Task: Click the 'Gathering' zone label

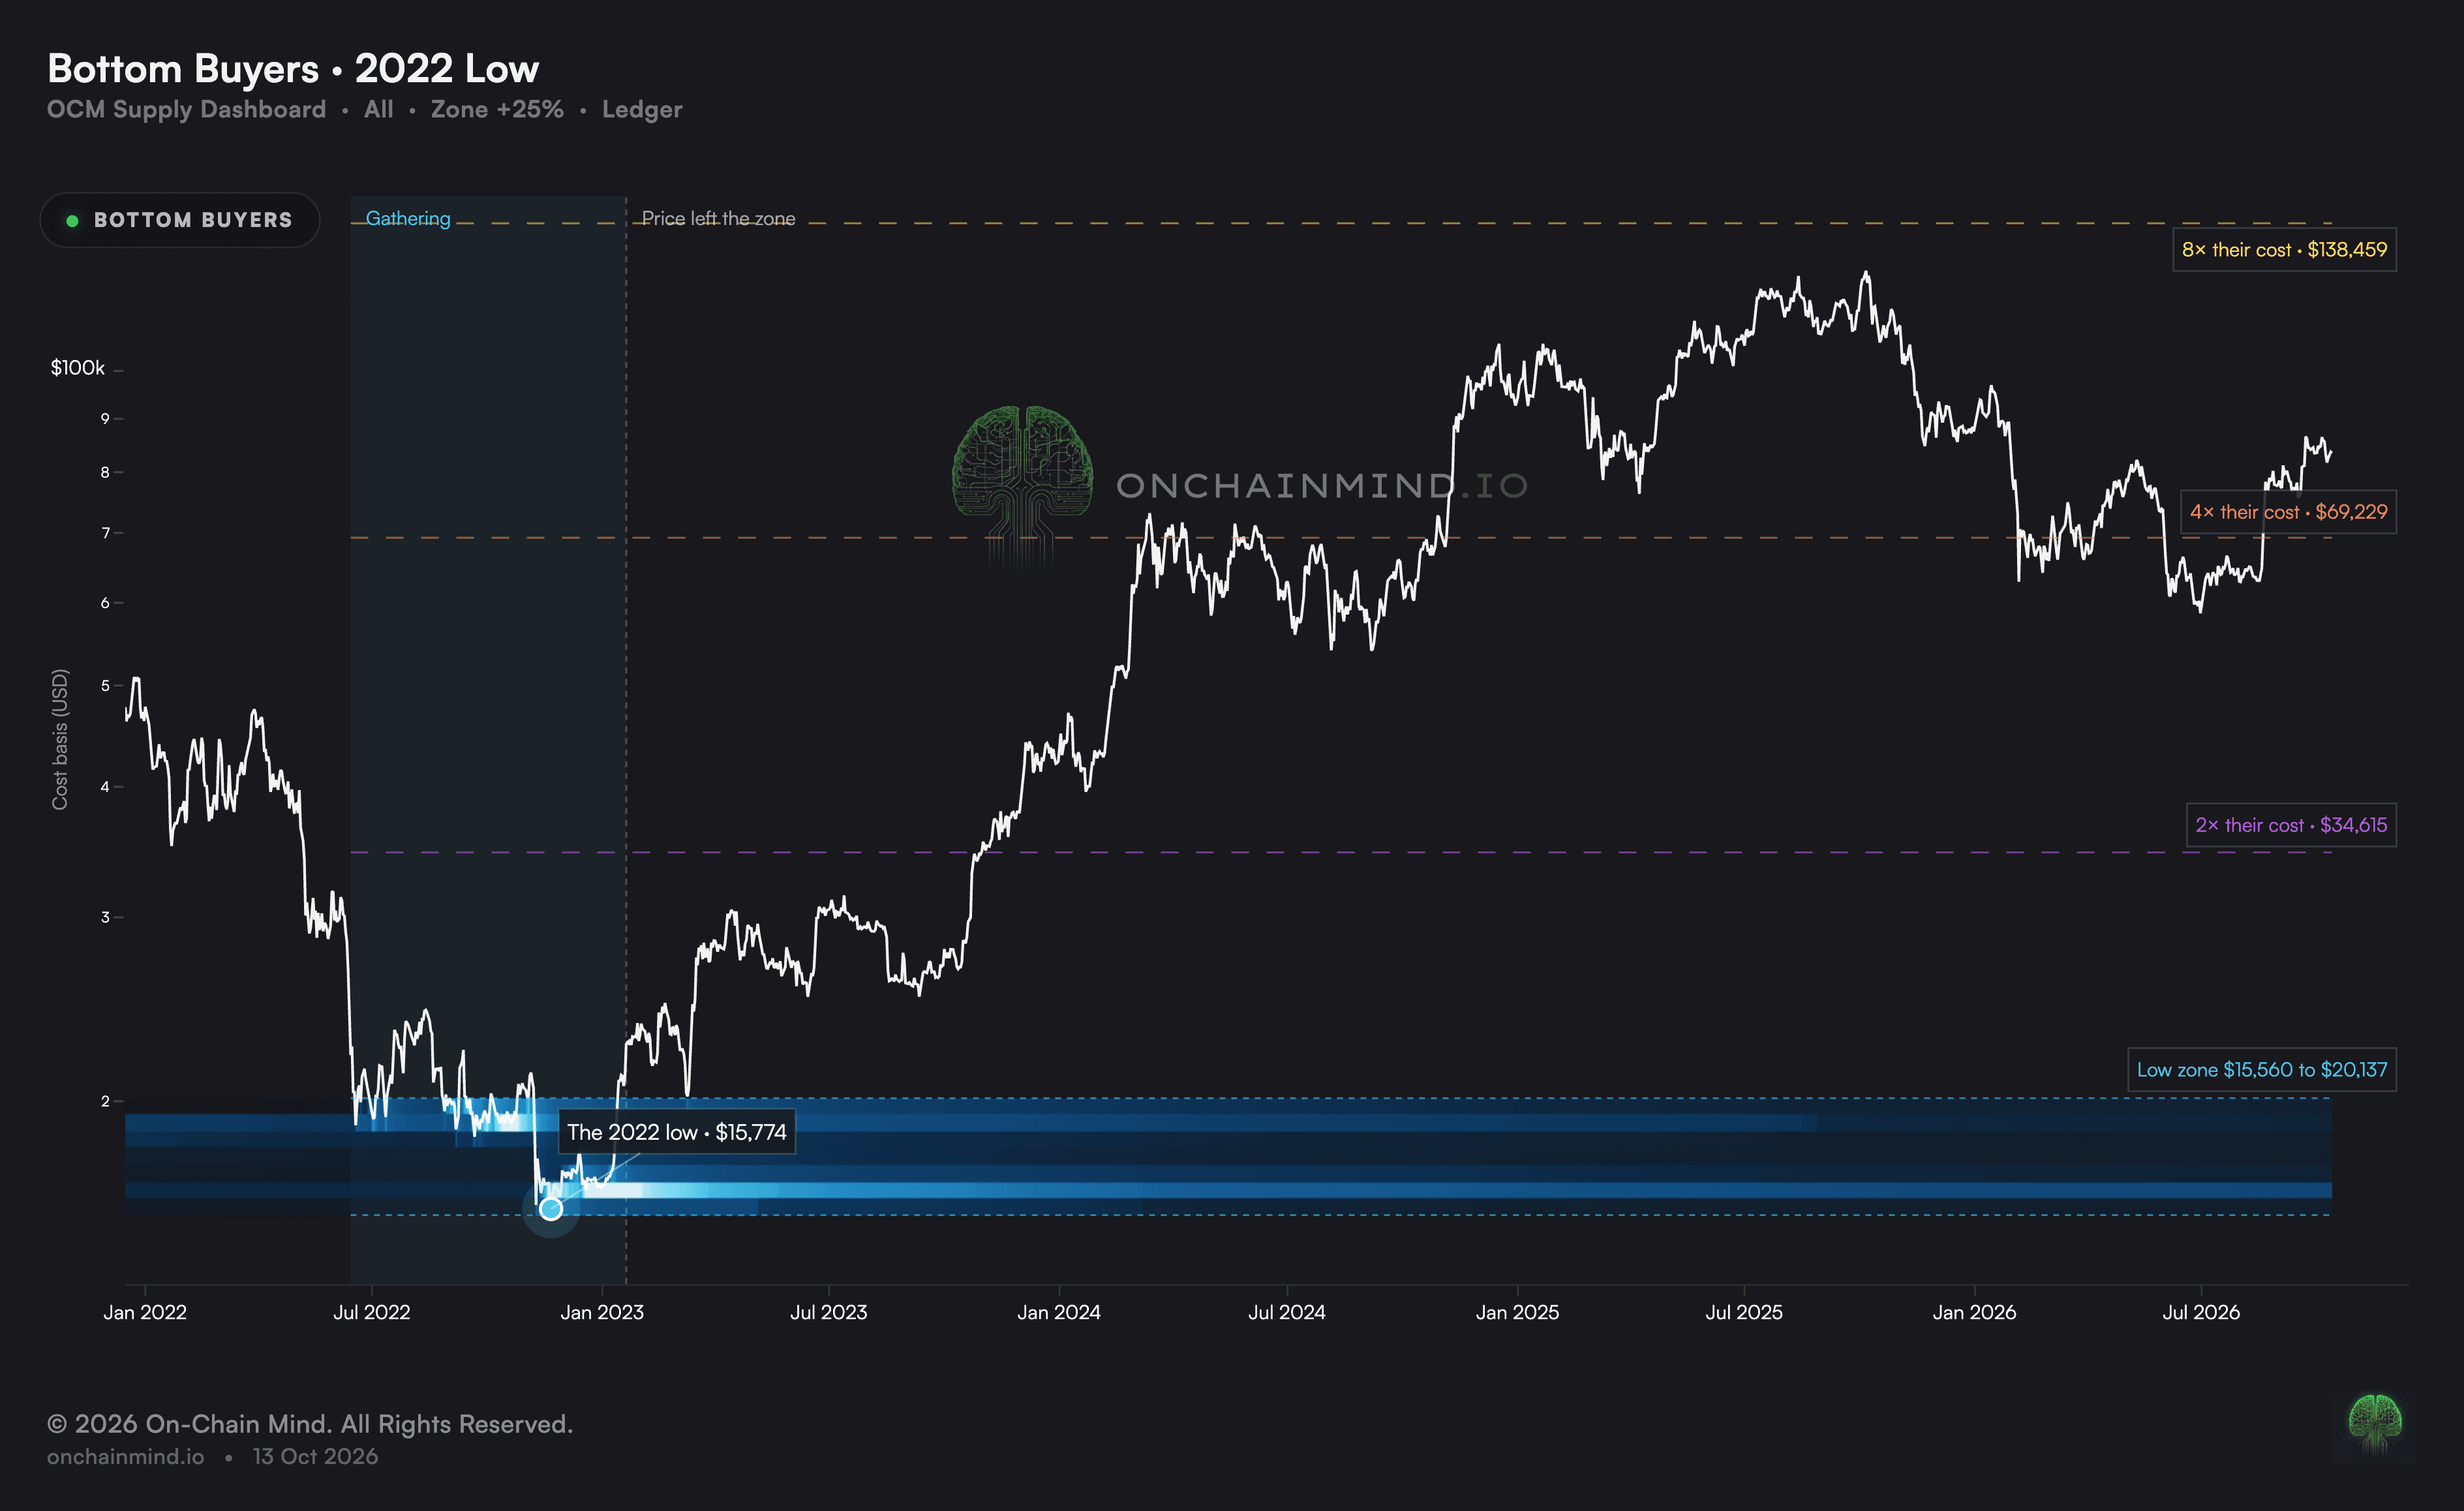Action: 408,218
